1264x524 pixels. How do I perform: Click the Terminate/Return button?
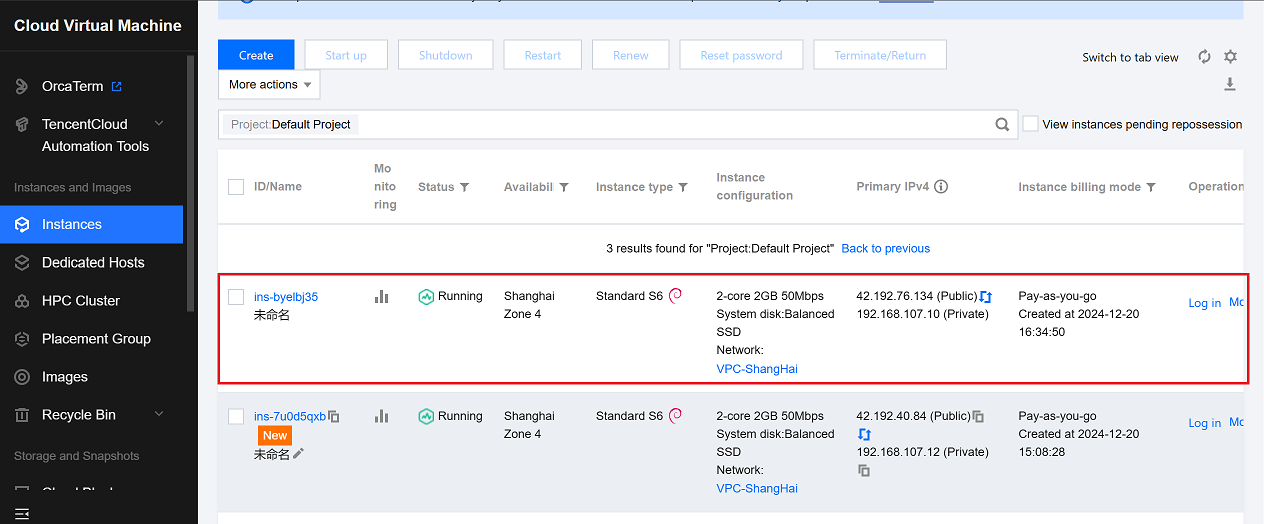tap(880, 55)
